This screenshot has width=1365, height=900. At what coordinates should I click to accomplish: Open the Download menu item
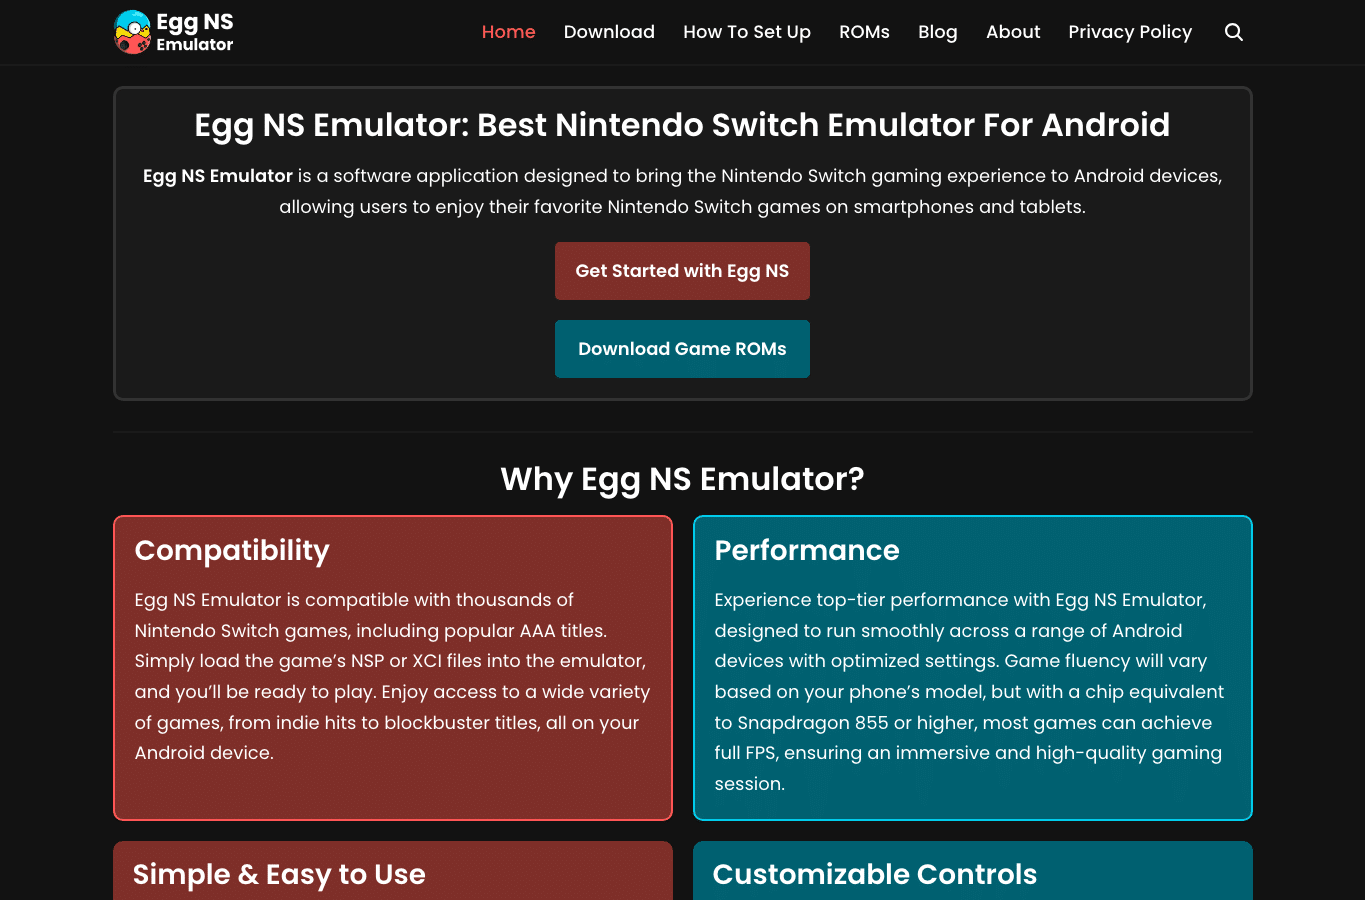coord(609,32)
